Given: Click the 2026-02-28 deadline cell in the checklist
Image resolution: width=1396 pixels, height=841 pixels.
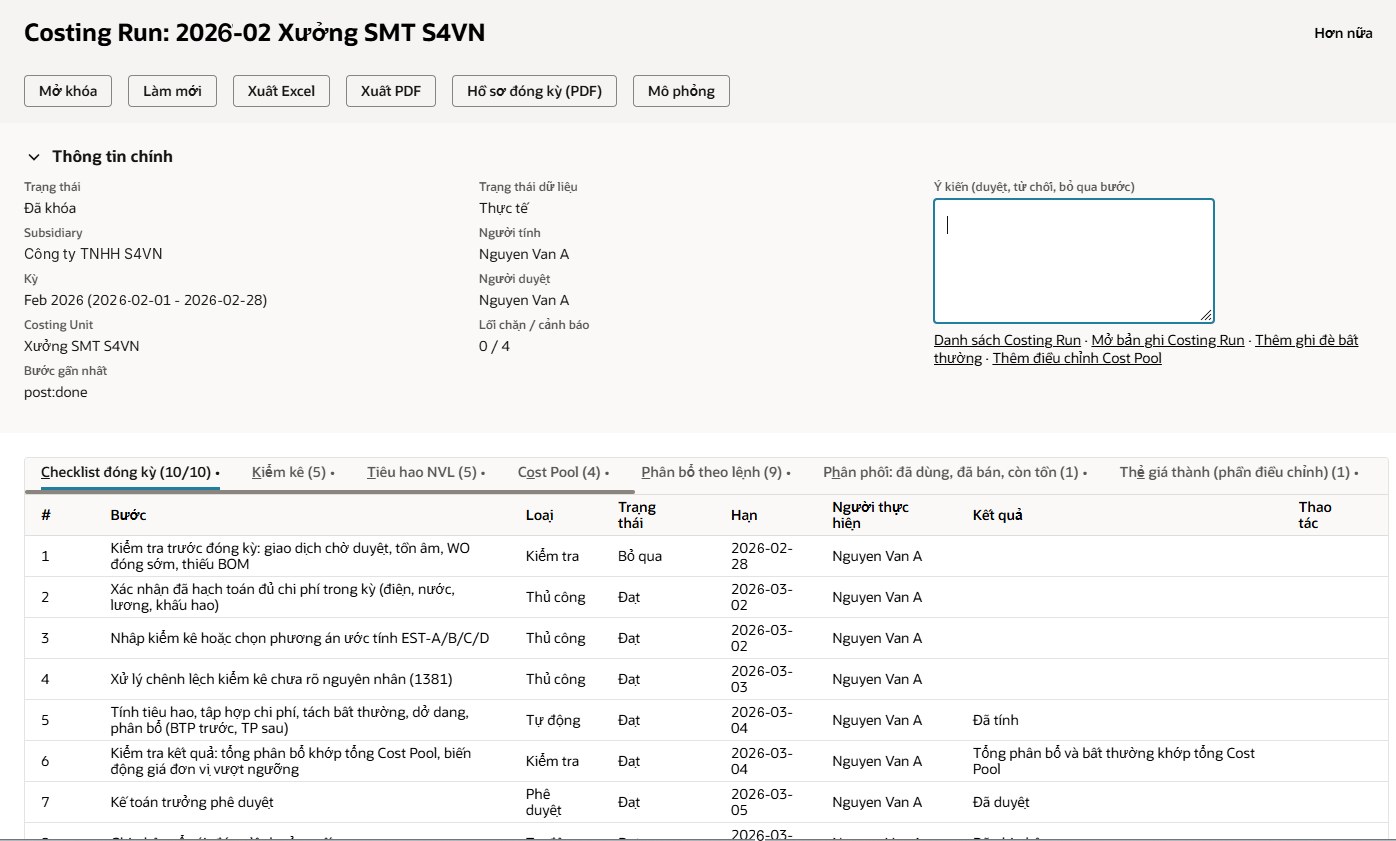Looking at the screenshot, I should [x=762, y=556].
